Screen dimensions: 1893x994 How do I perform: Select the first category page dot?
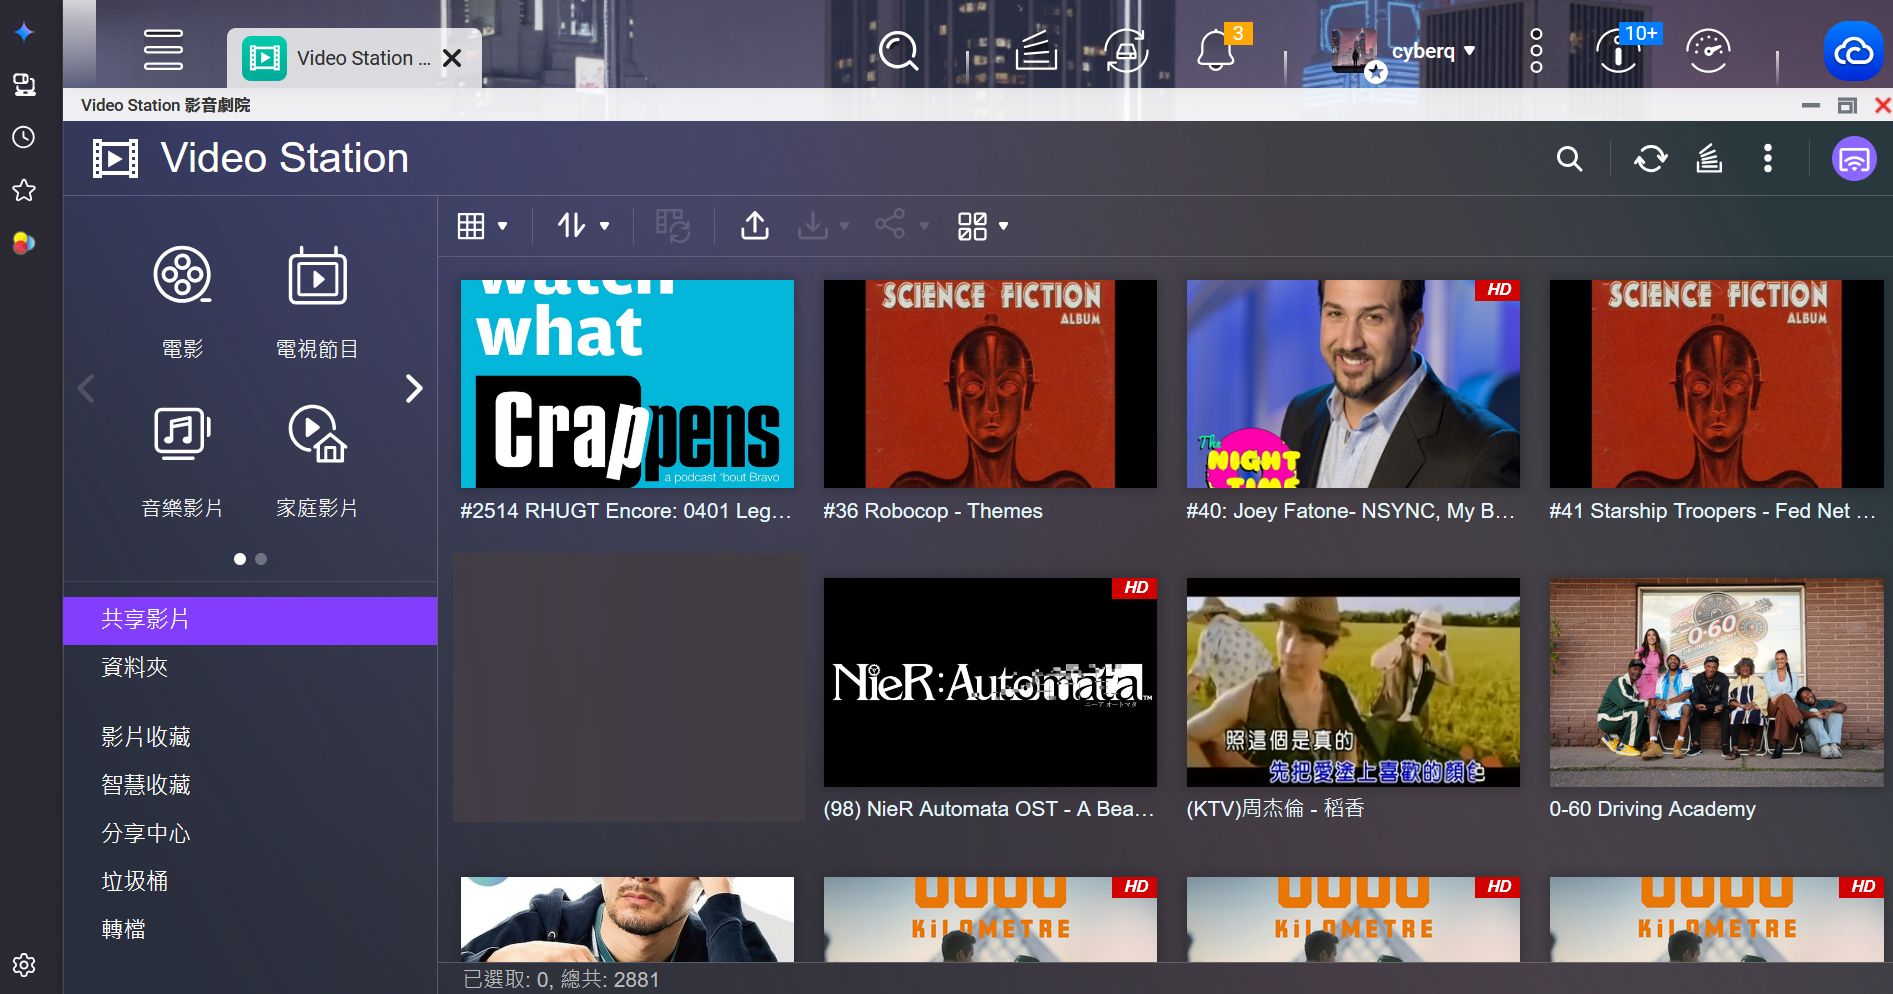[240, 559]
